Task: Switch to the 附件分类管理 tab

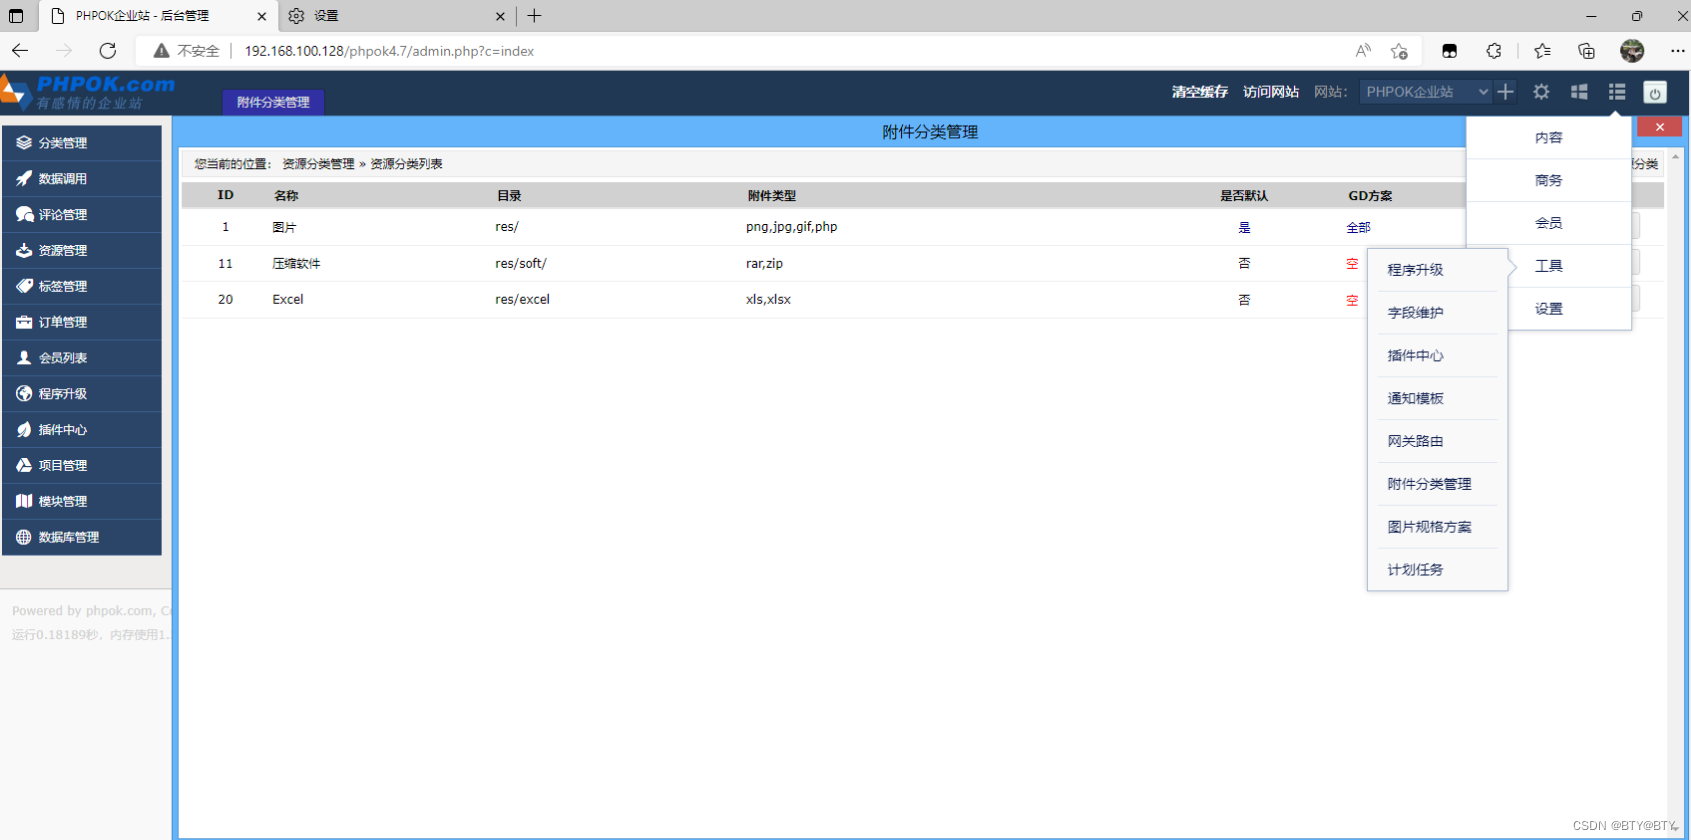Action: point(273,102)
